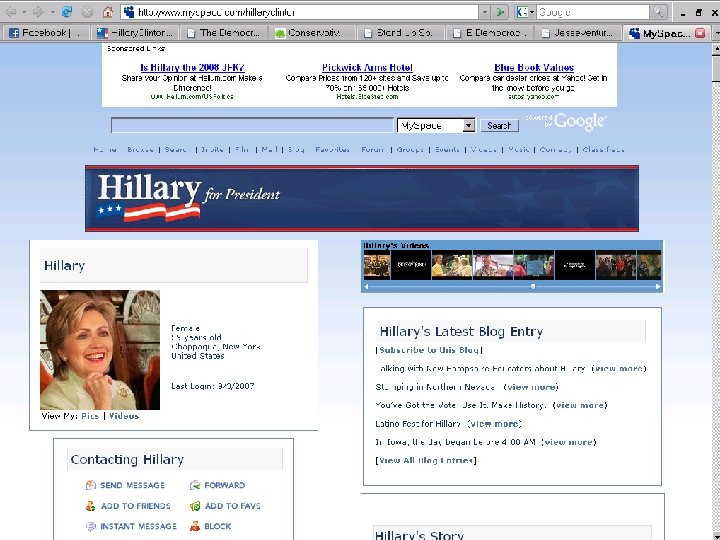Click the Hillary for President banner
Image resolution: width=720 pixels, height=540 pixels.
pos(362,198)
